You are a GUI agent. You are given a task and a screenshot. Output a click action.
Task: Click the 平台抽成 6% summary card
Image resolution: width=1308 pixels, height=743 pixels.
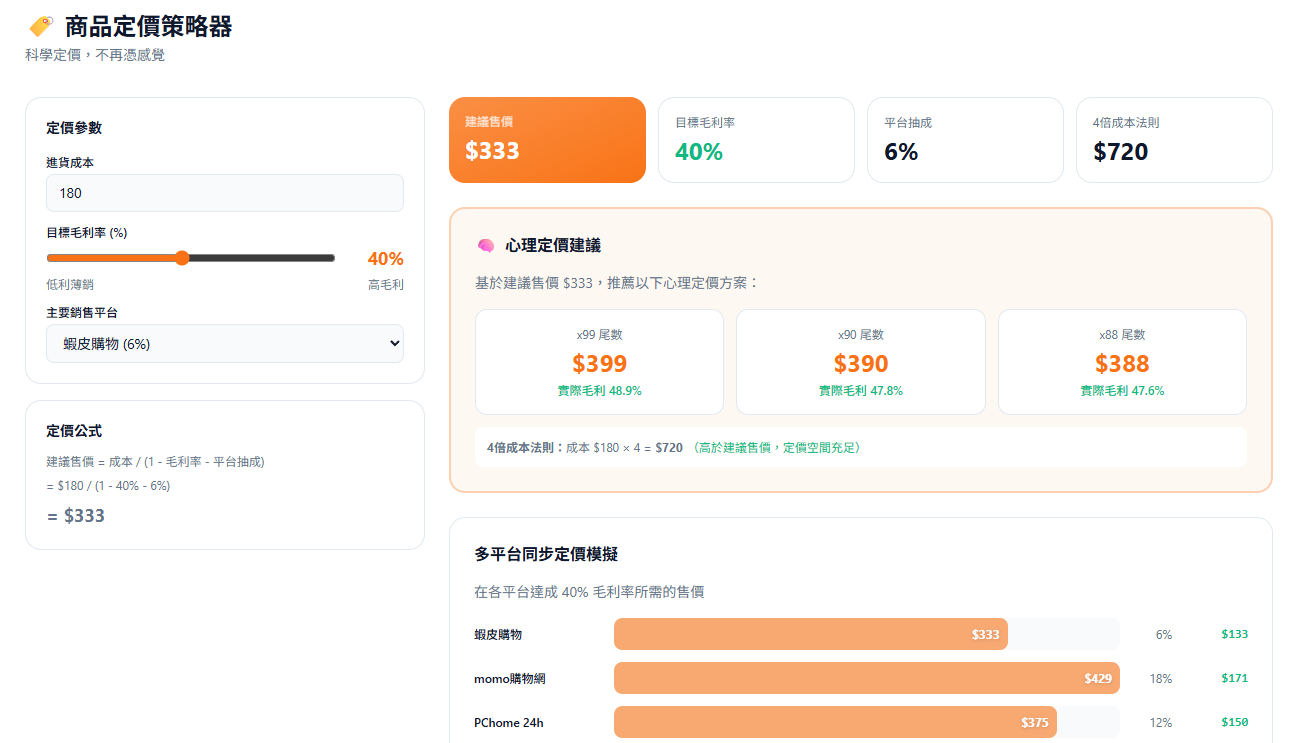coord(965,140)
